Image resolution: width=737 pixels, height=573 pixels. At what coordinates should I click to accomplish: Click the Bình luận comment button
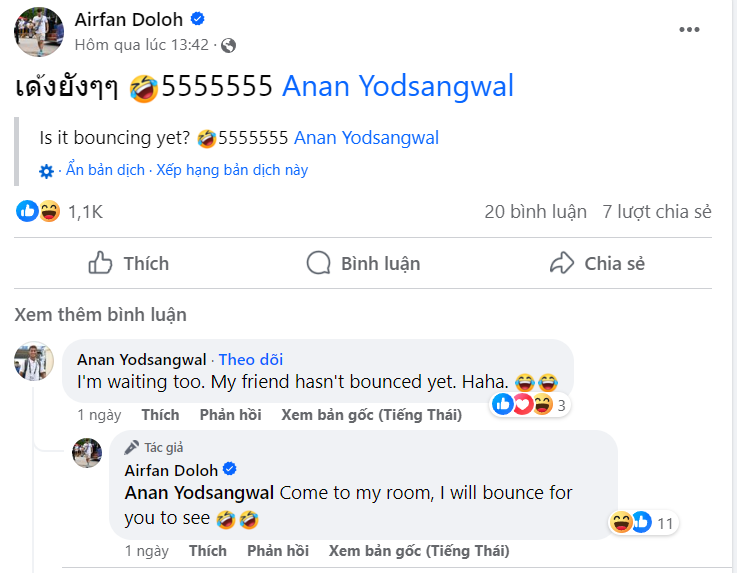363,263
